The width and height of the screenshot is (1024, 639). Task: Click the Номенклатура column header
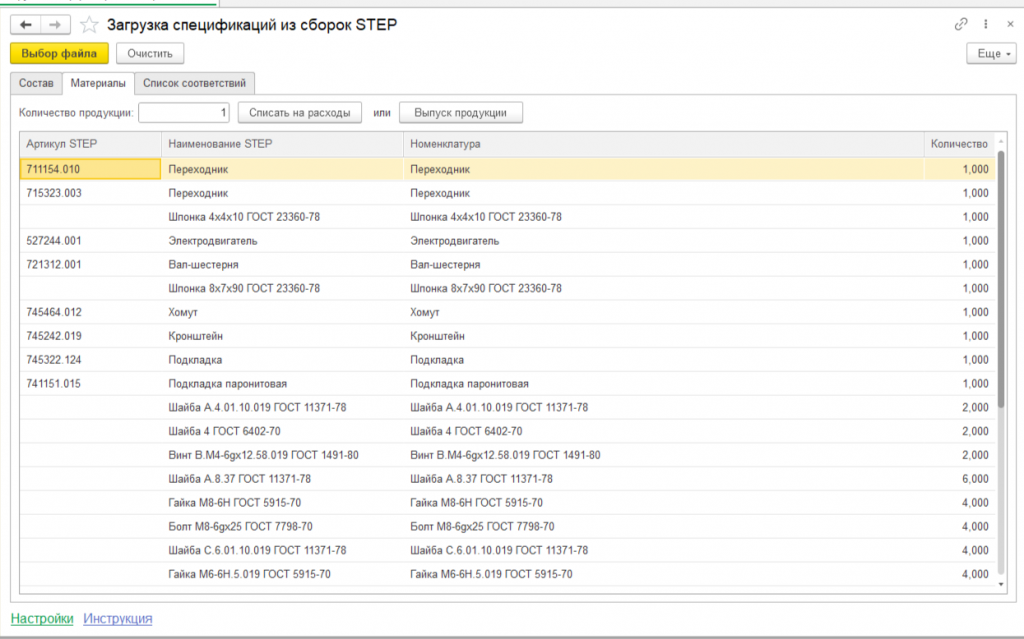[x=664, y=144]
